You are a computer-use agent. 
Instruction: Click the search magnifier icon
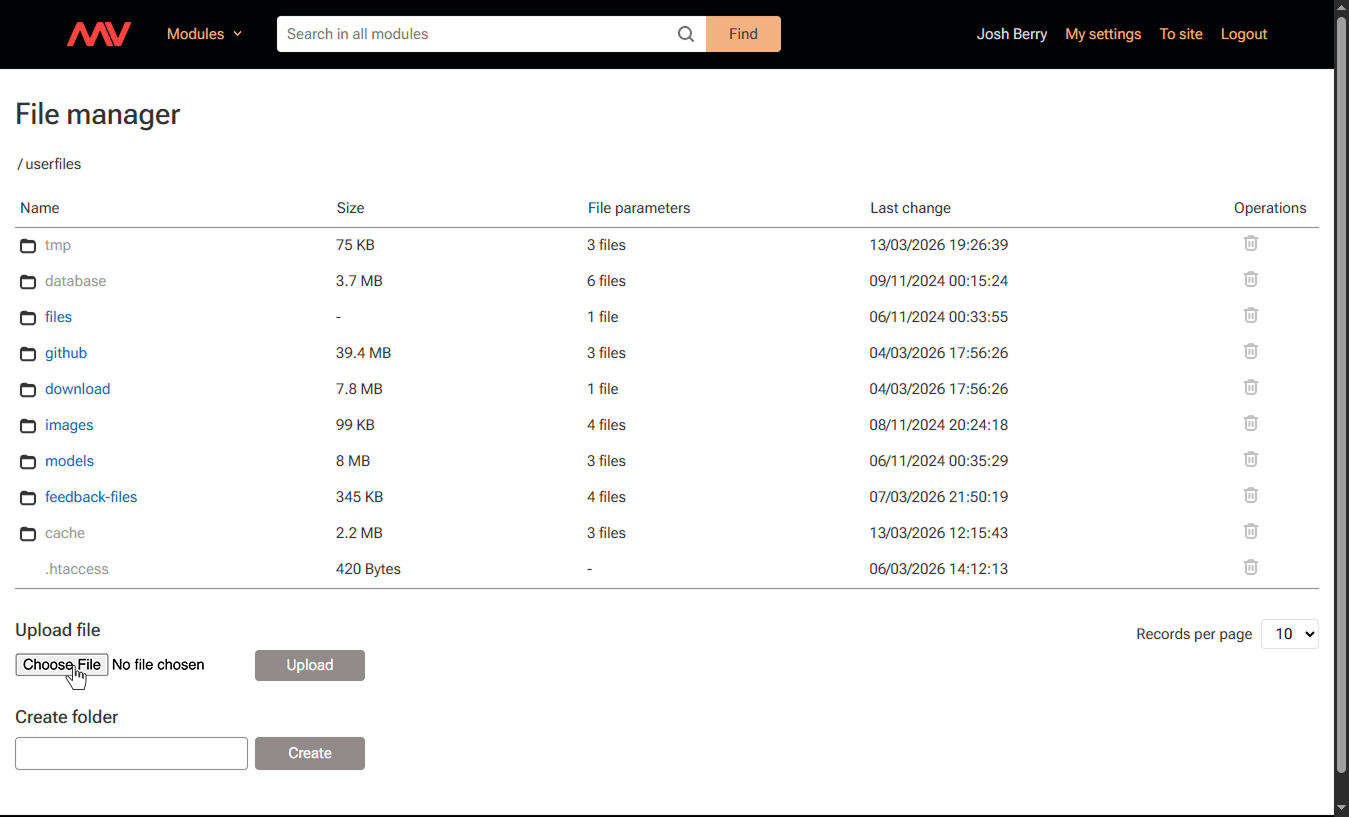pos(685,34)
